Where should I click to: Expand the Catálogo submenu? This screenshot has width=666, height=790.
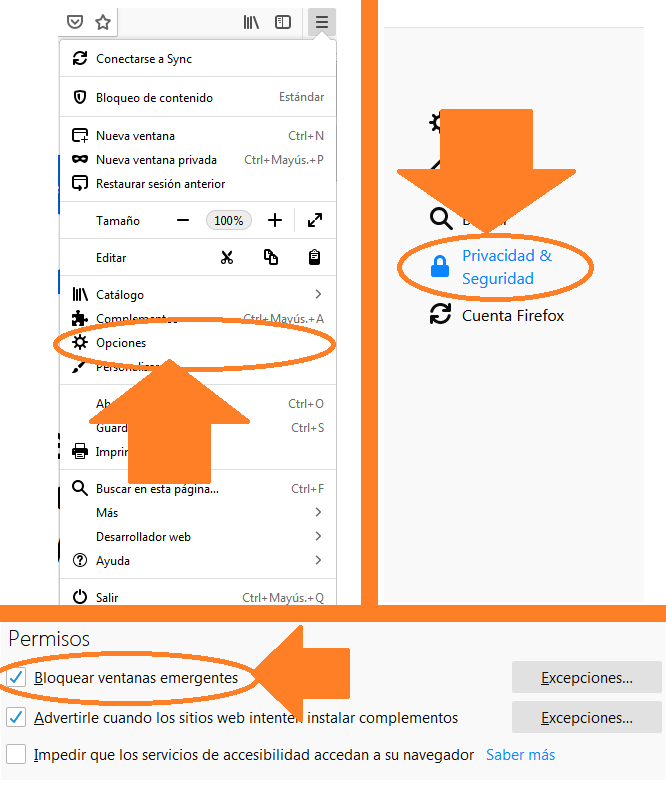(x=198, y=294)
